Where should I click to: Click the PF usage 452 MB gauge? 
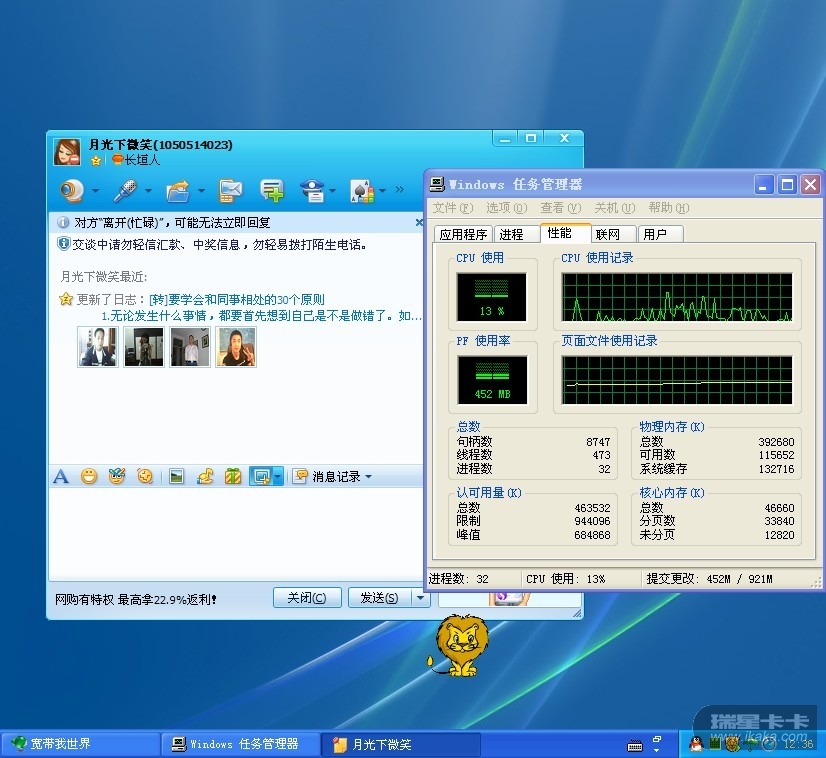492,380
